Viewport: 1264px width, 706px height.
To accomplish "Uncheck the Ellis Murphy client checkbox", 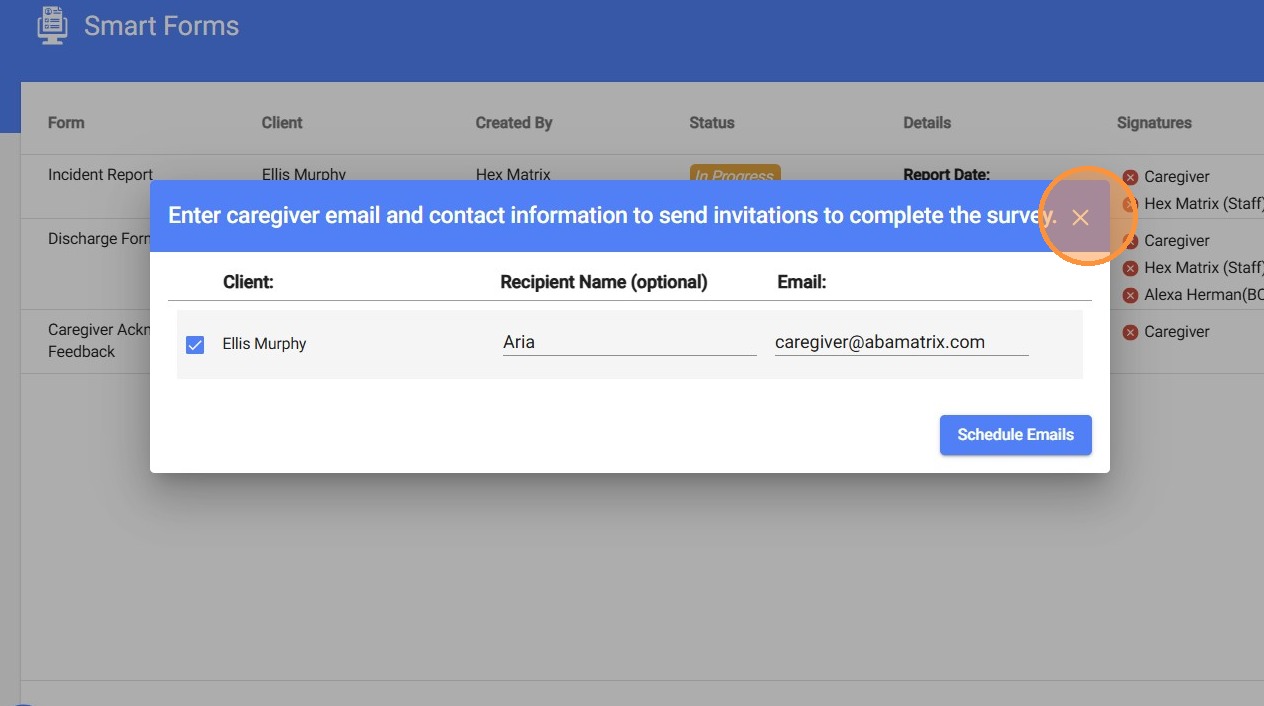I will pyautogui.click(x=195, y=345).
